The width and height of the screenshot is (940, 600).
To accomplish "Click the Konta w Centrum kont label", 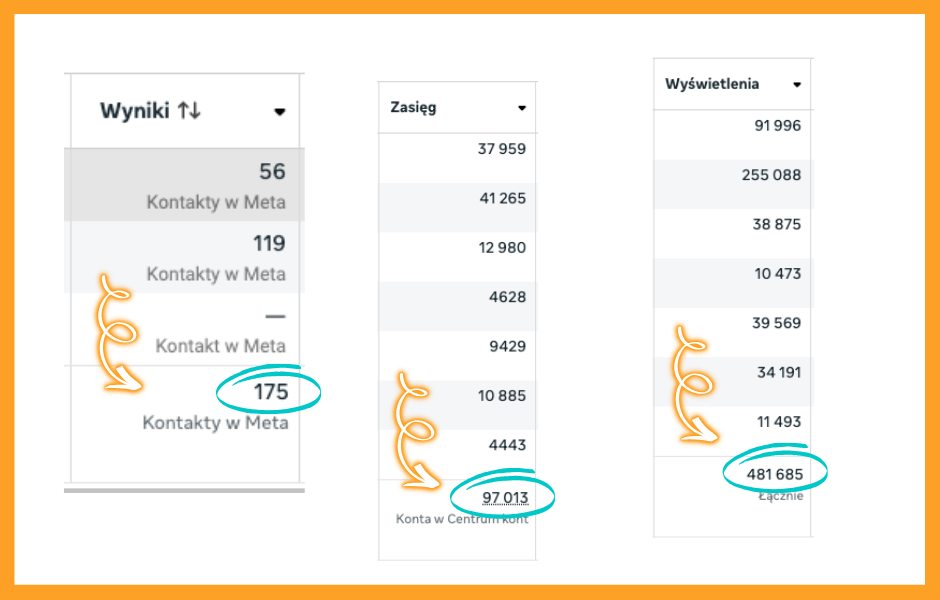I will pos(461,518).
